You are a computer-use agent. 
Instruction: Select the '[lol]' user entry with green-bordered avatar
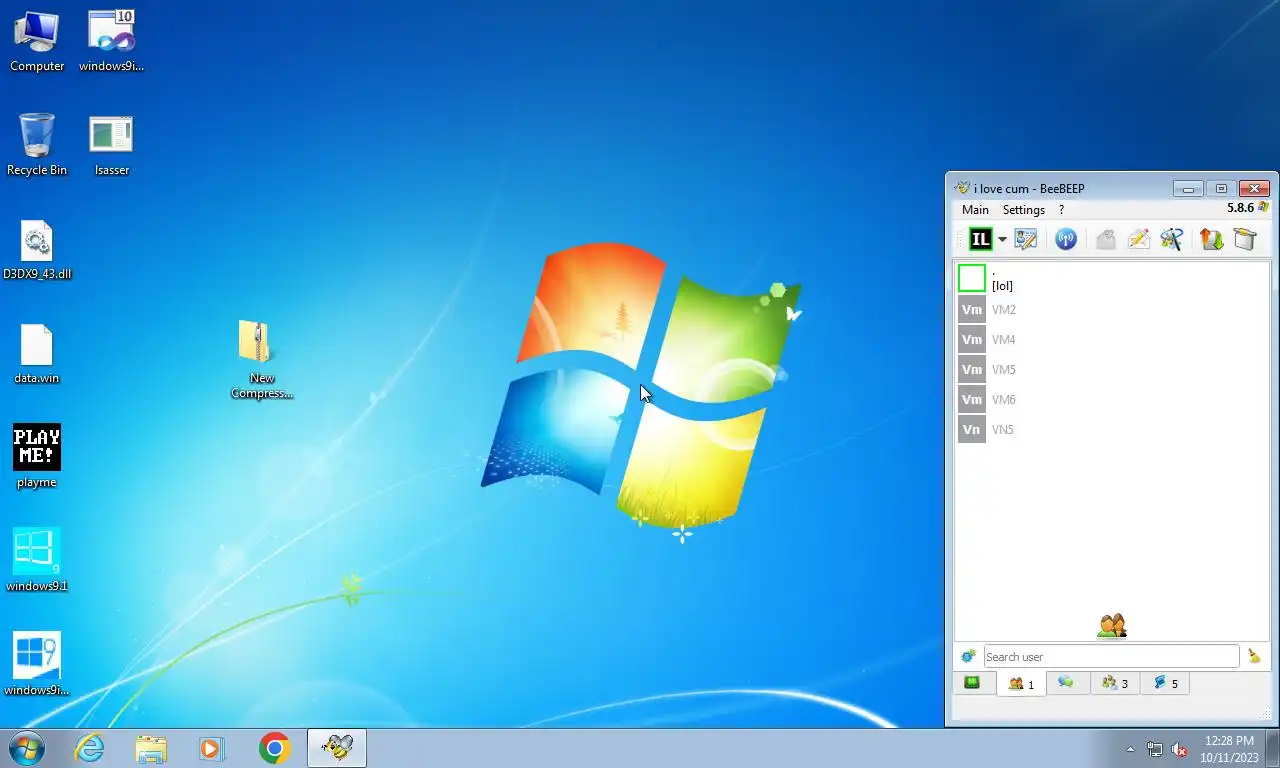1111,278
